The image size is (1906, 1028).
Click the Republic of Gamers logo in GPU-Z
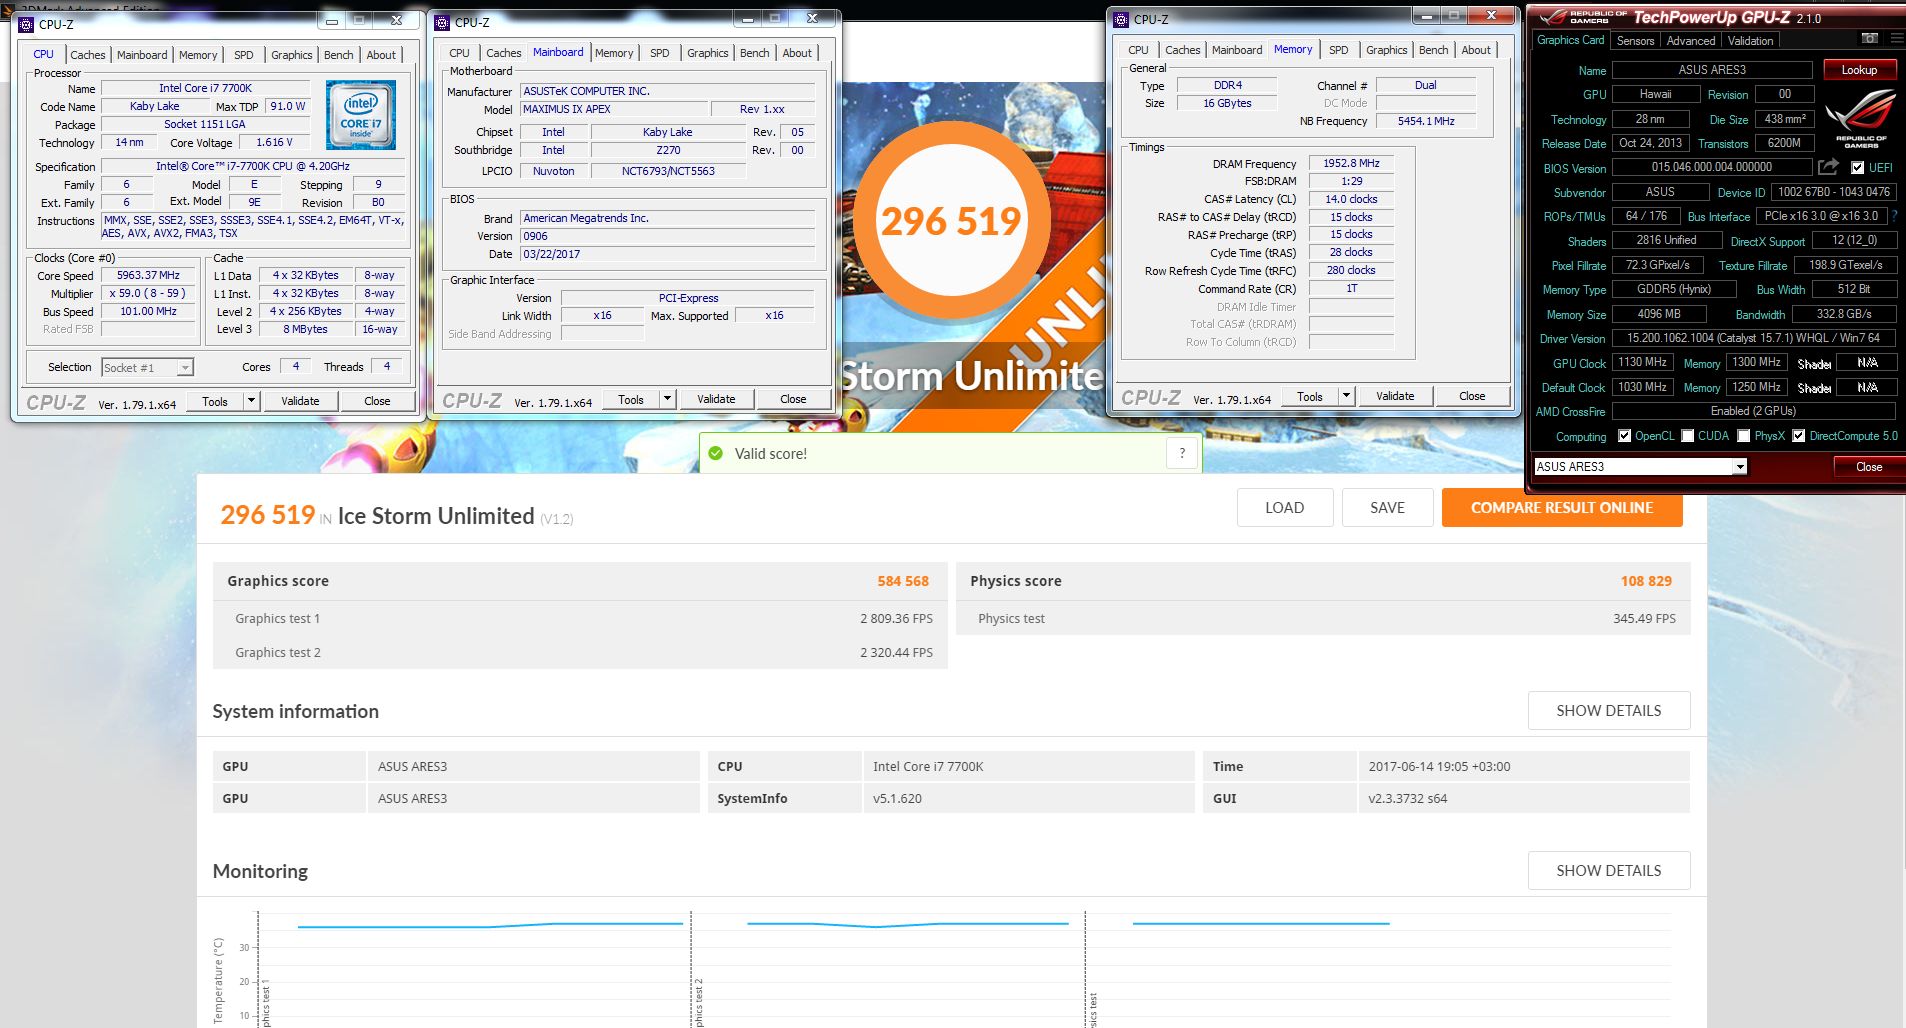(x=1860, y=118)
